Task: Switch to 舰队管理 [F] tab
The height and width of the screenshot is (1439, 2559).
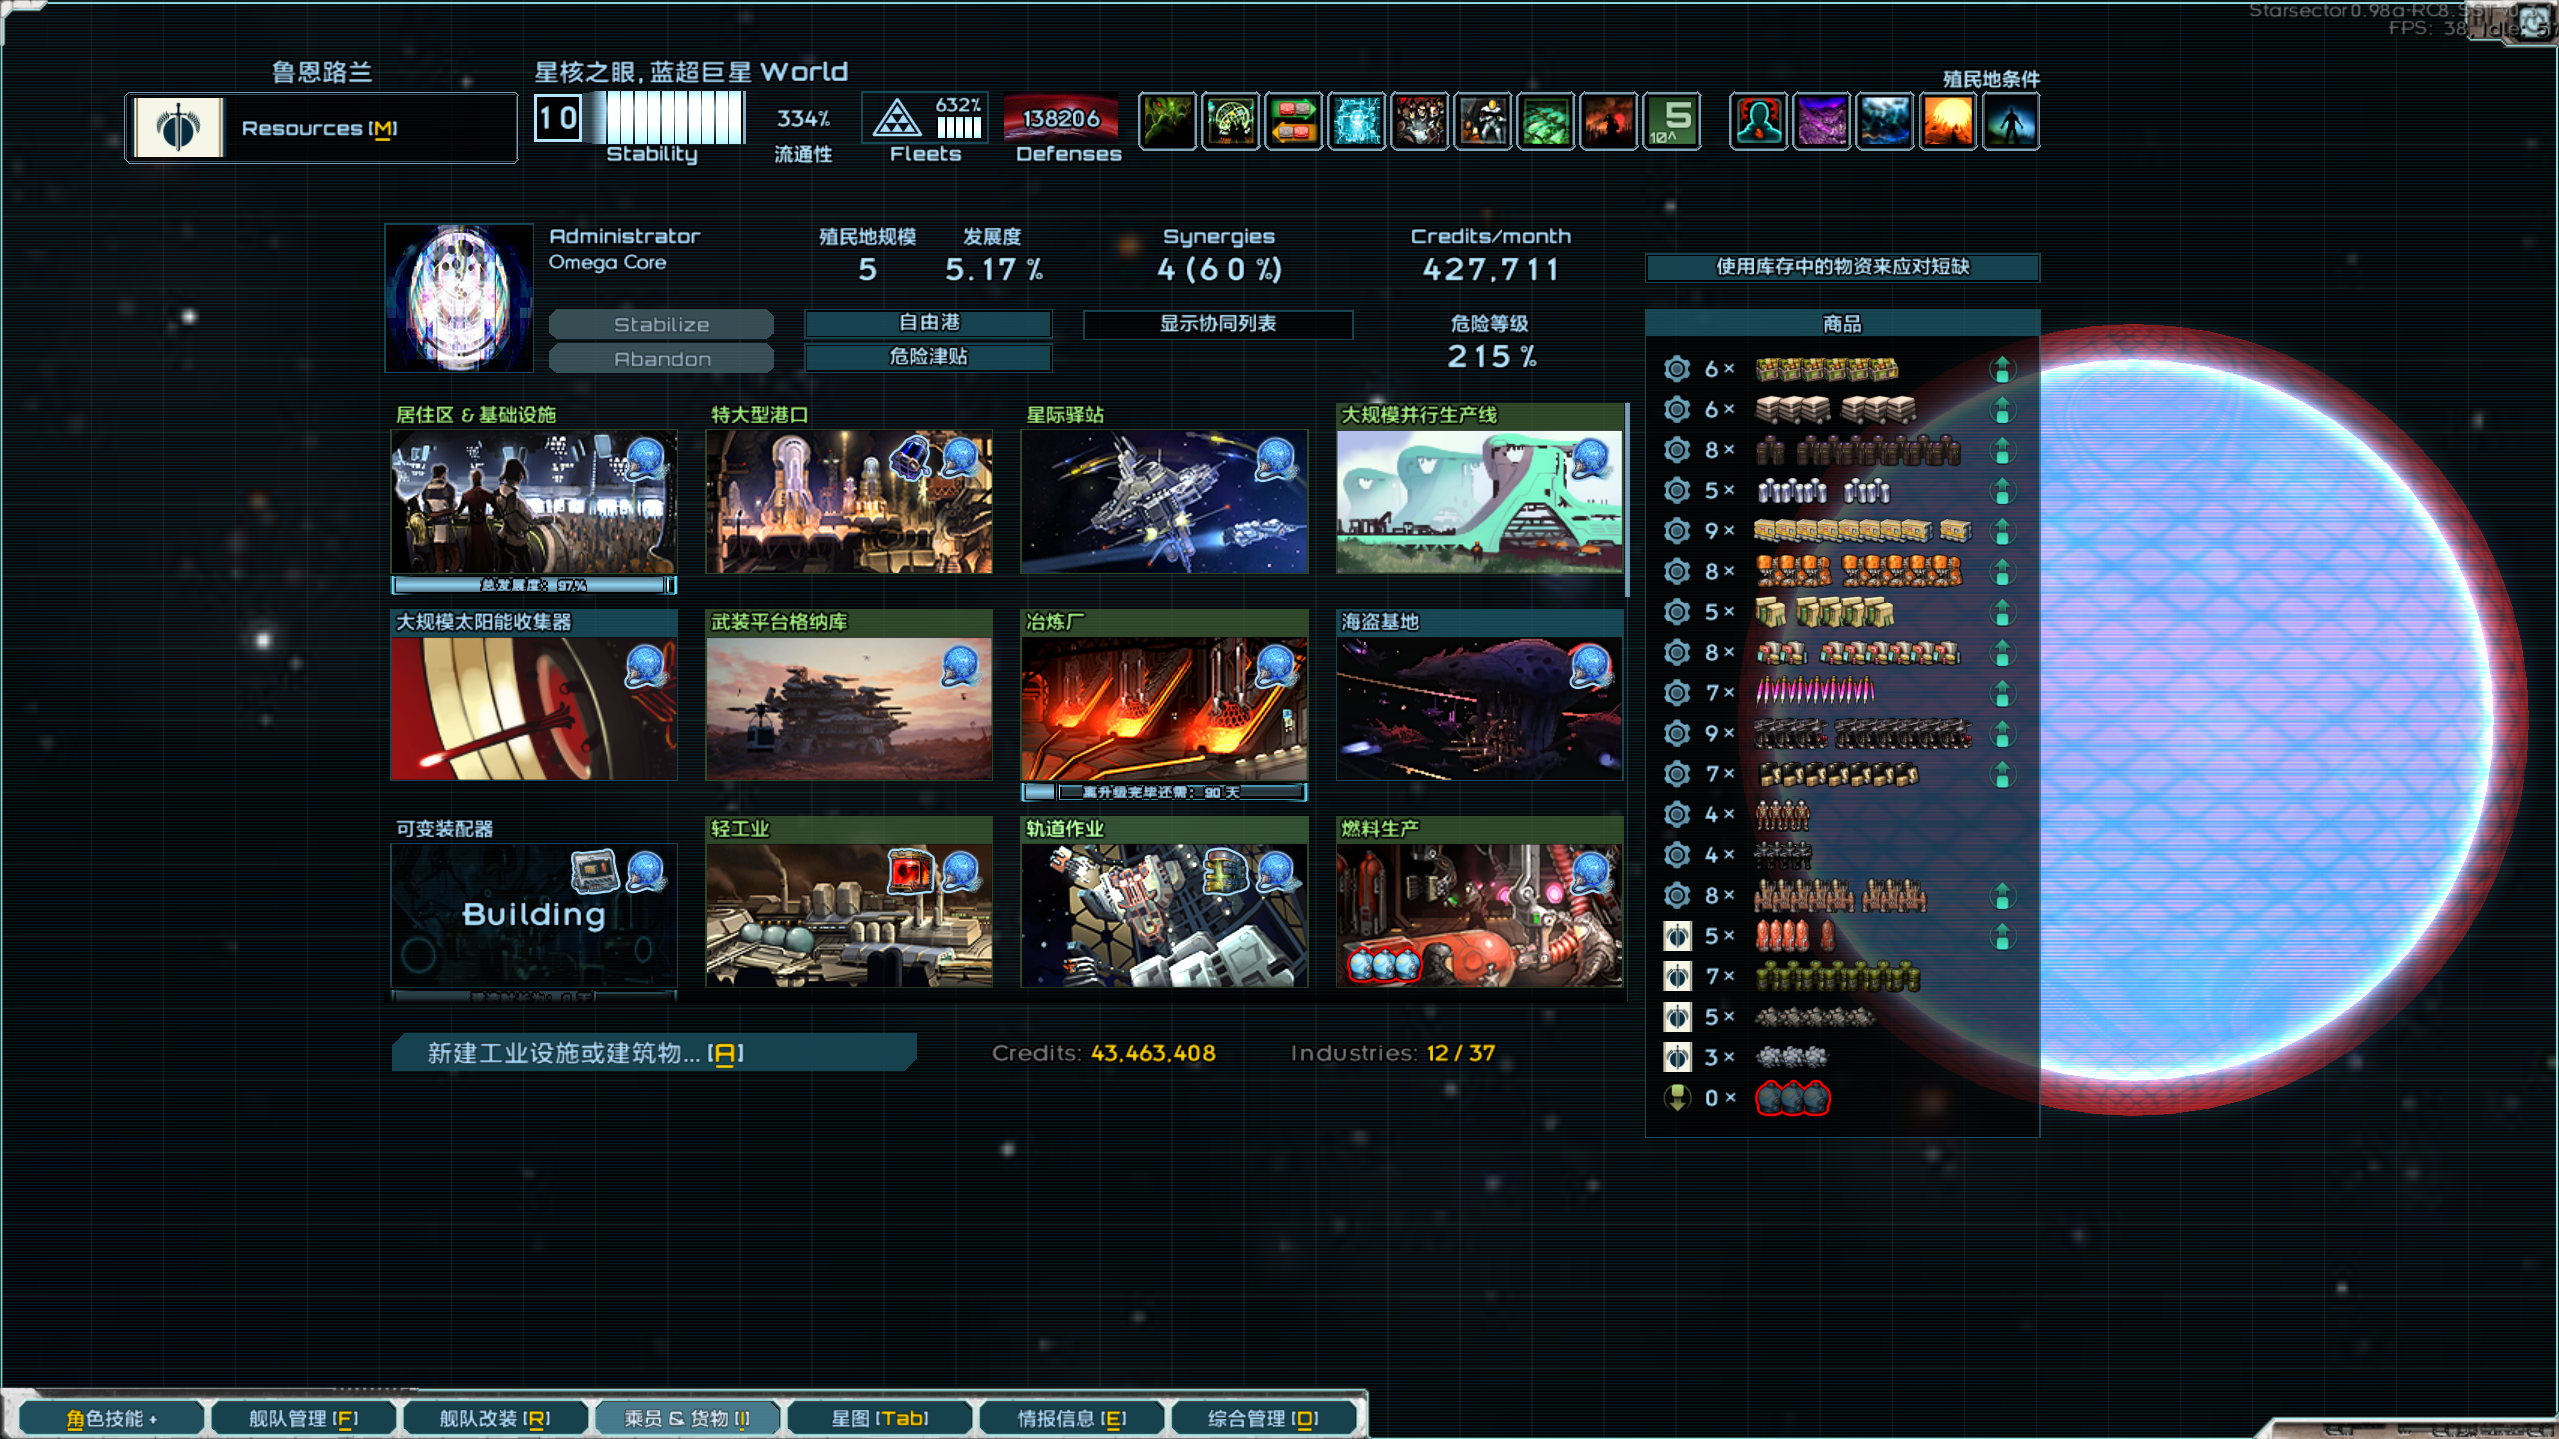Action: tap(303, 1417)
